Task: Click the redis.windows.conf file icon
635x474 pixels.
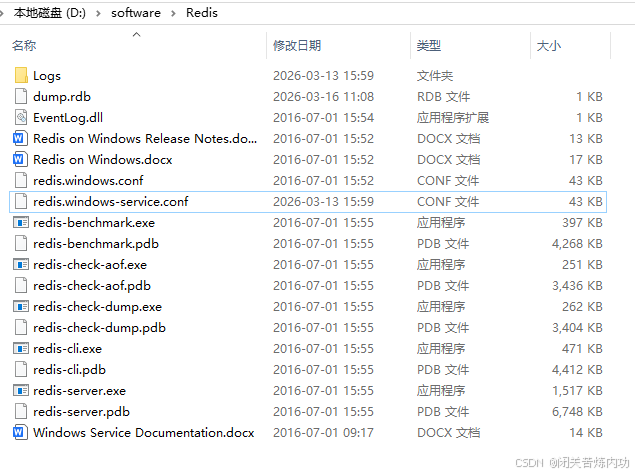Action: [x=21, y=180]
